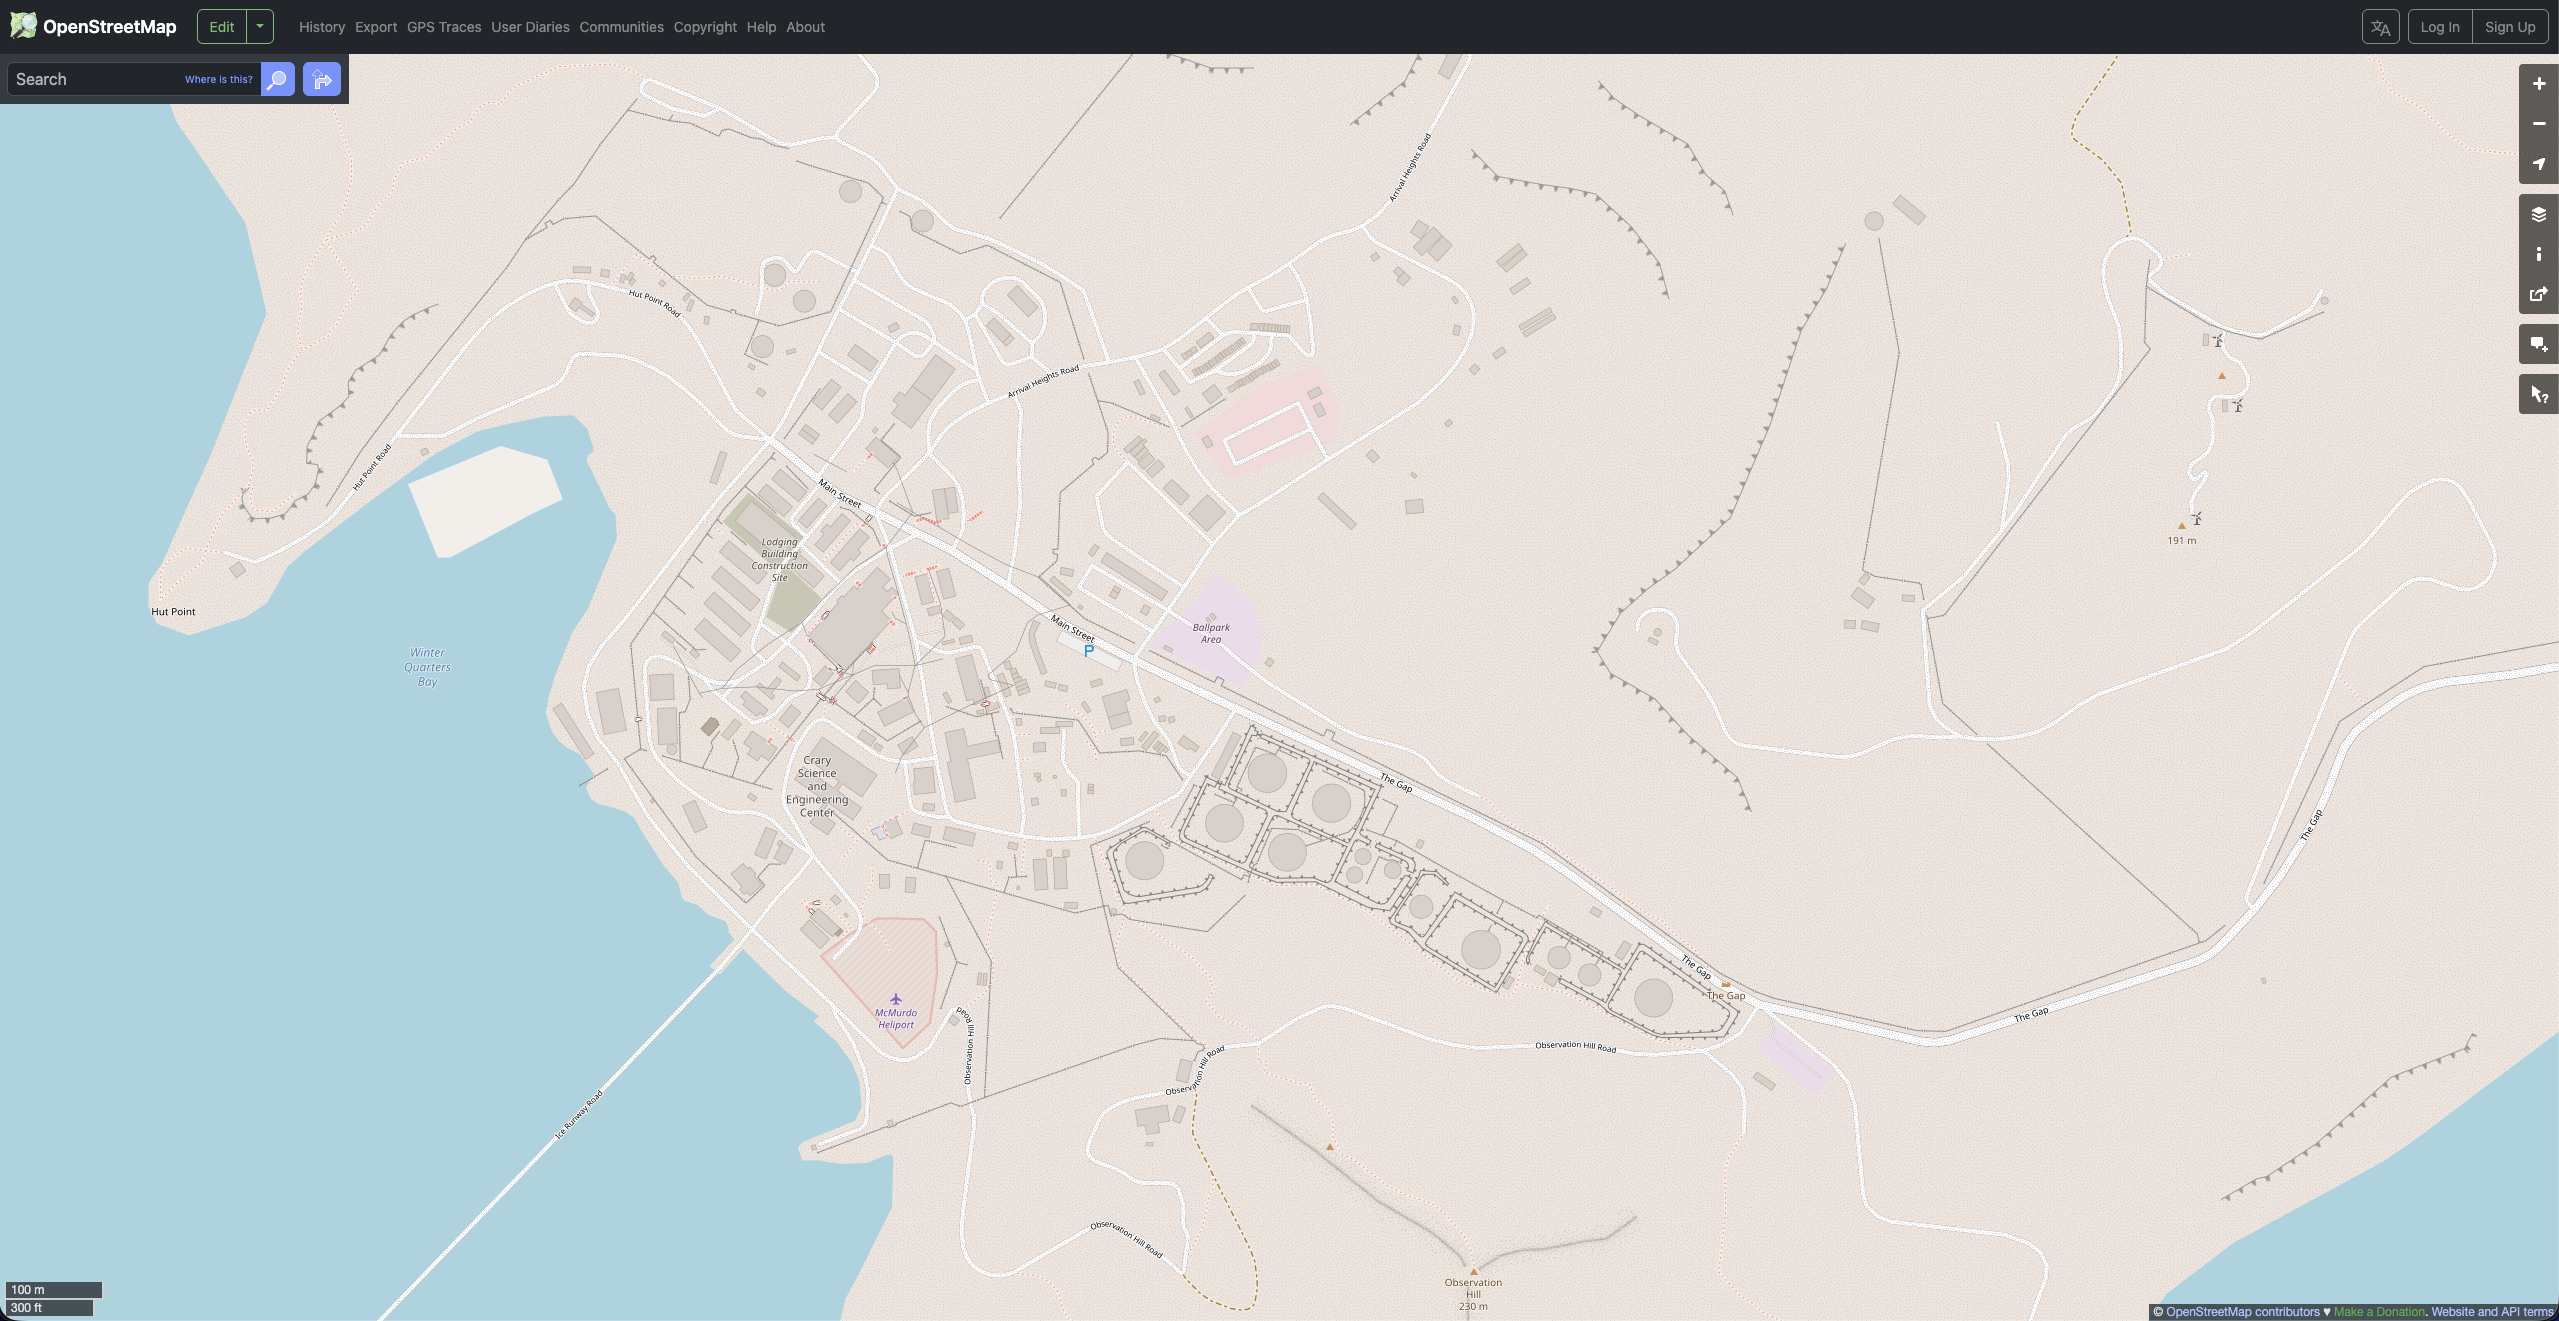Click the Make a Donation link
This screenshot has width=2559, height=1321.
(2379, 1312)
